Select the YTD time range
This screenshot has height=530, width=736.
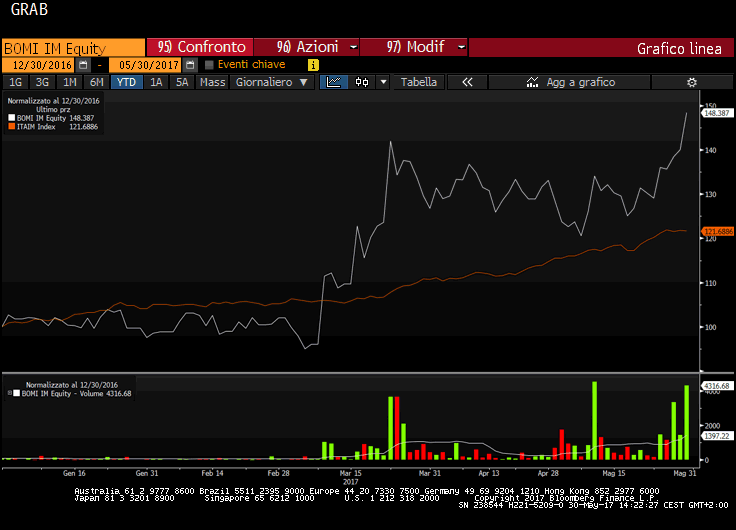coord(126,82)
